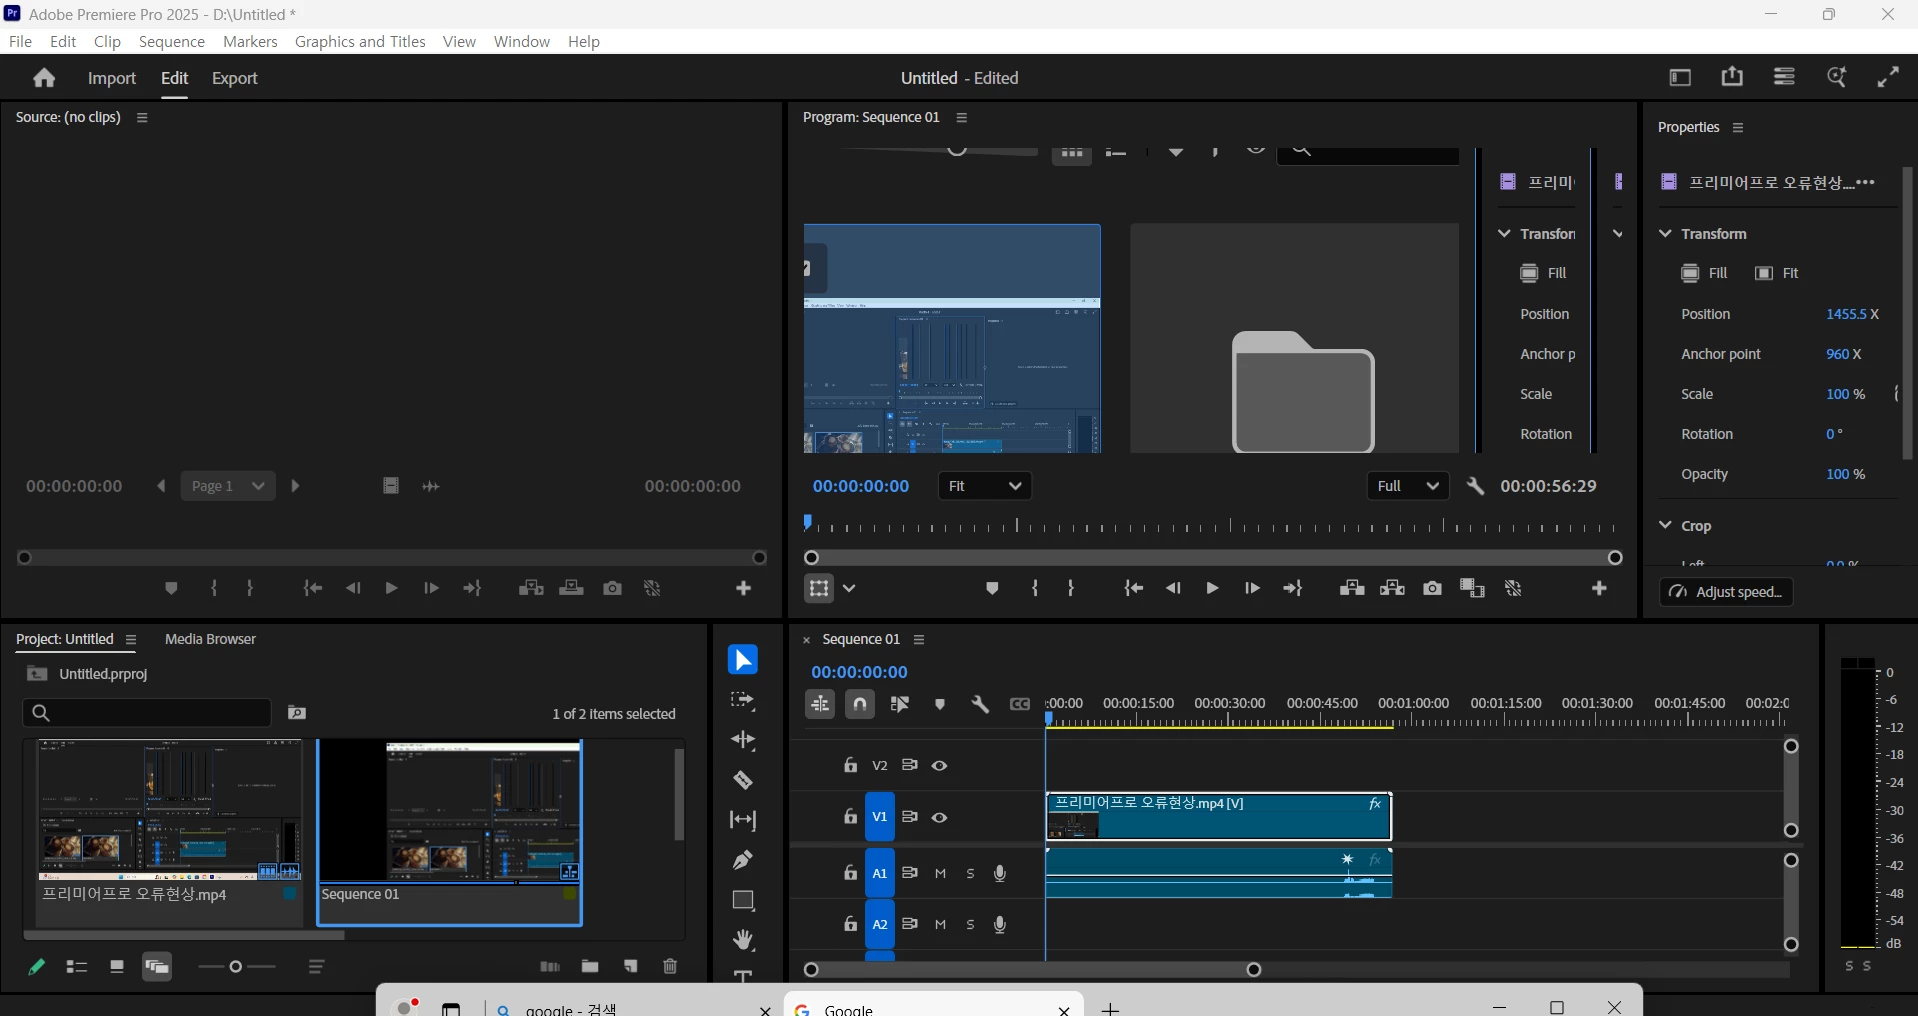Collapse the Transform section in Properties panel
The width and height of the screenshot is (1918, 1016).
point(1665,234)
